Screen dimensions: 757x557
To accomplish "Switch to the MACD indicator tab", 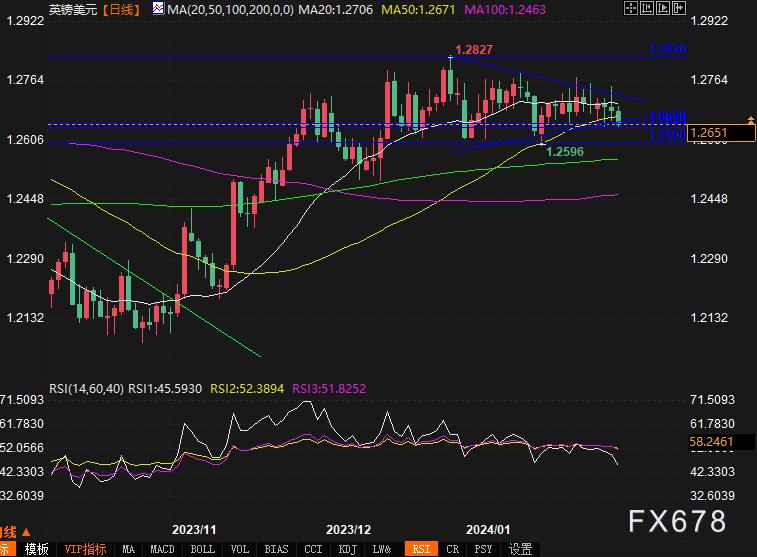I will (160, 549).
